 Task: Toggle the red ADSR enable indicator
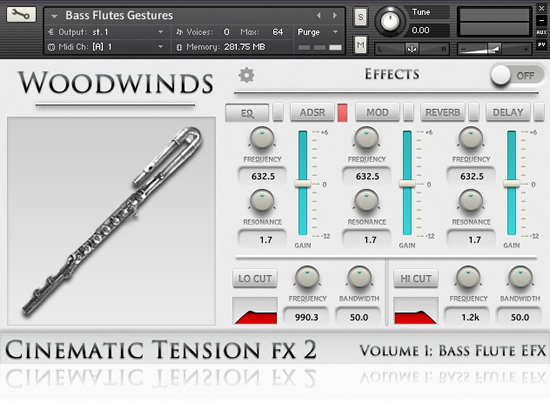pos(342,112)
